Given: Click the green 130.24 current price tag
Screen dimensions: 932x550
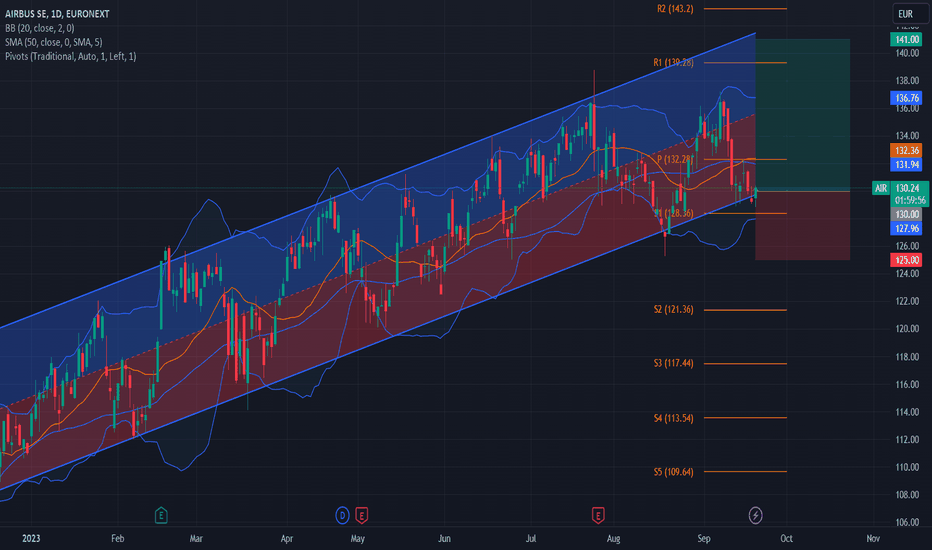Looking at the screenshot, I should (x=909, y=188).
